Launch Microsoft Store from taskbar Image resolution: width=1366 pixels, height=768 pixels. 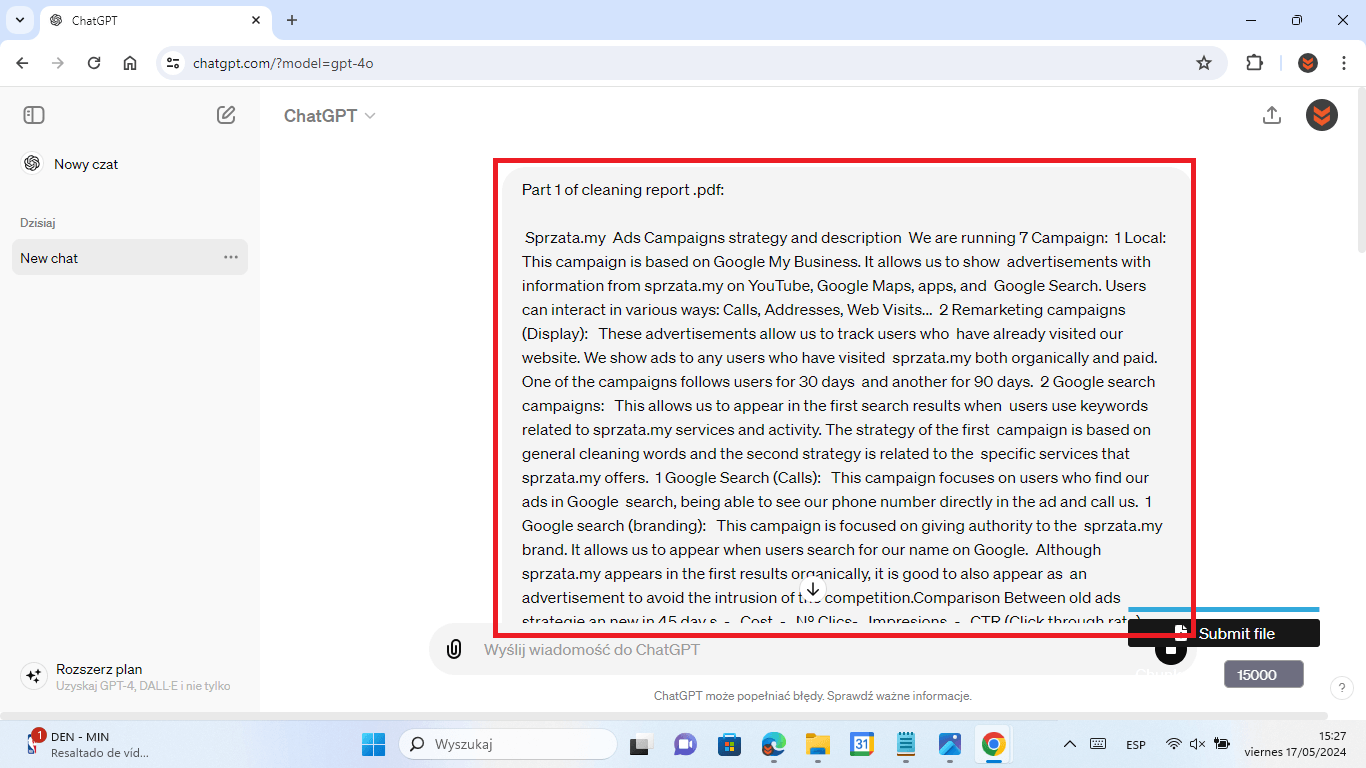(729, 744)
